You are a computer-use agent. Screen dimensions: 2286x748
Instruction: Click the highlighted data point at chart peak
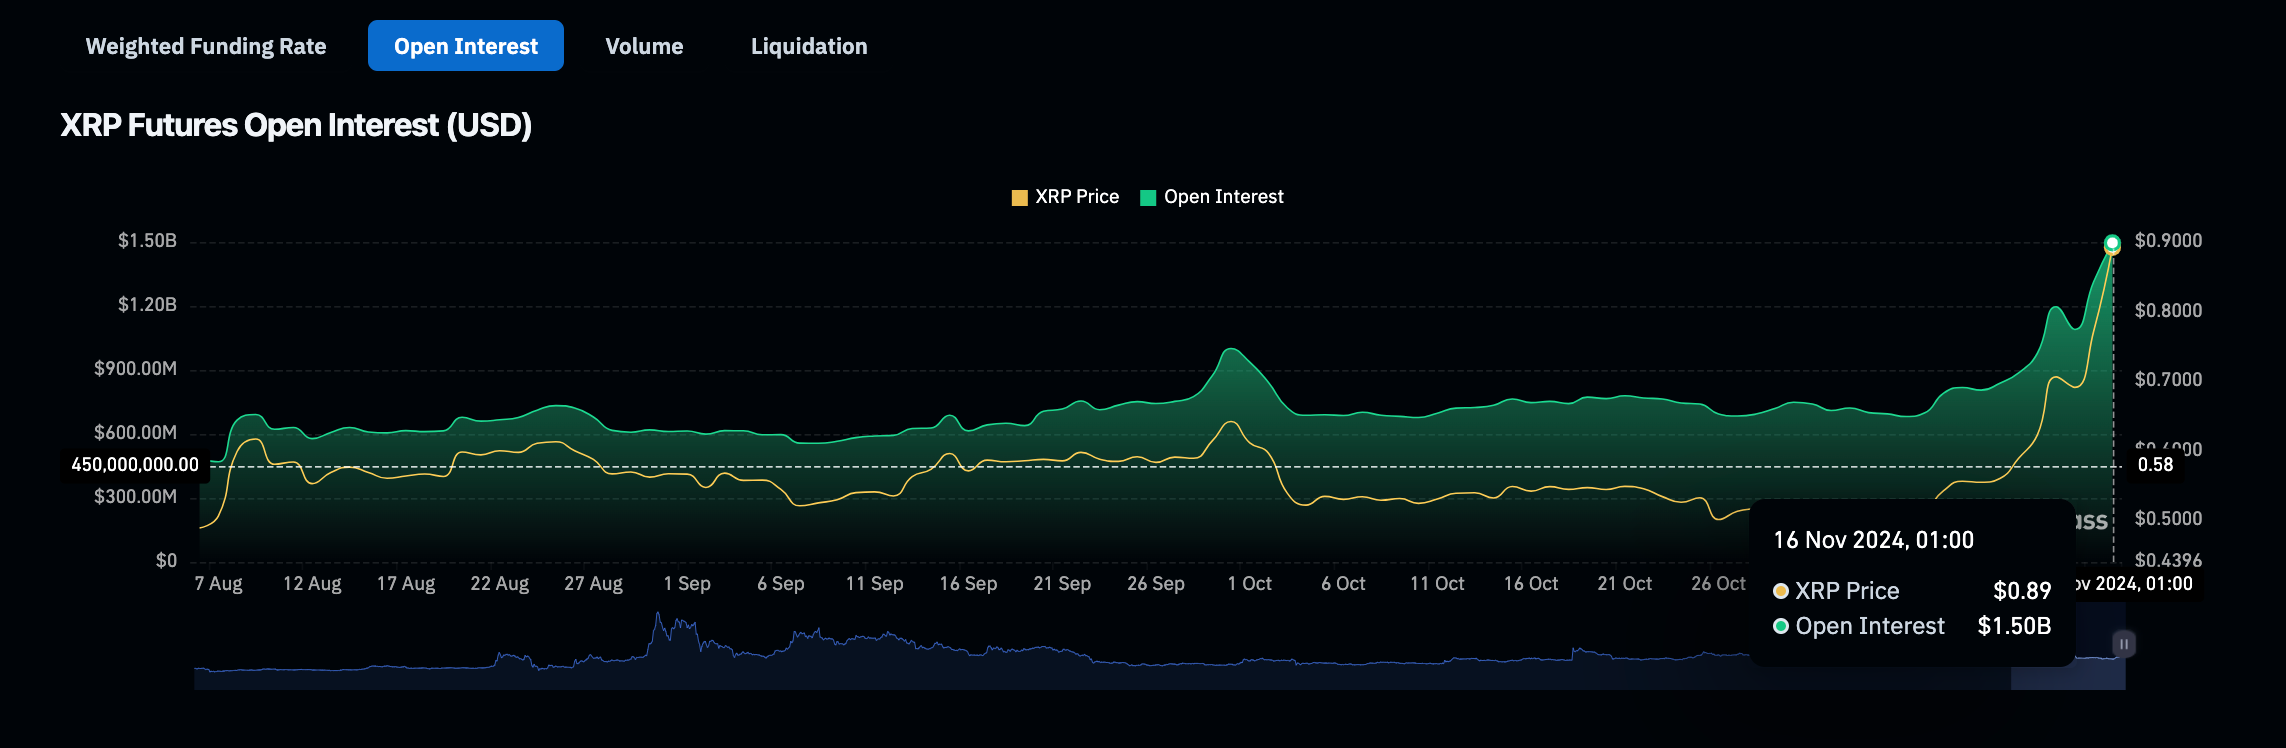pos(2112,243)
